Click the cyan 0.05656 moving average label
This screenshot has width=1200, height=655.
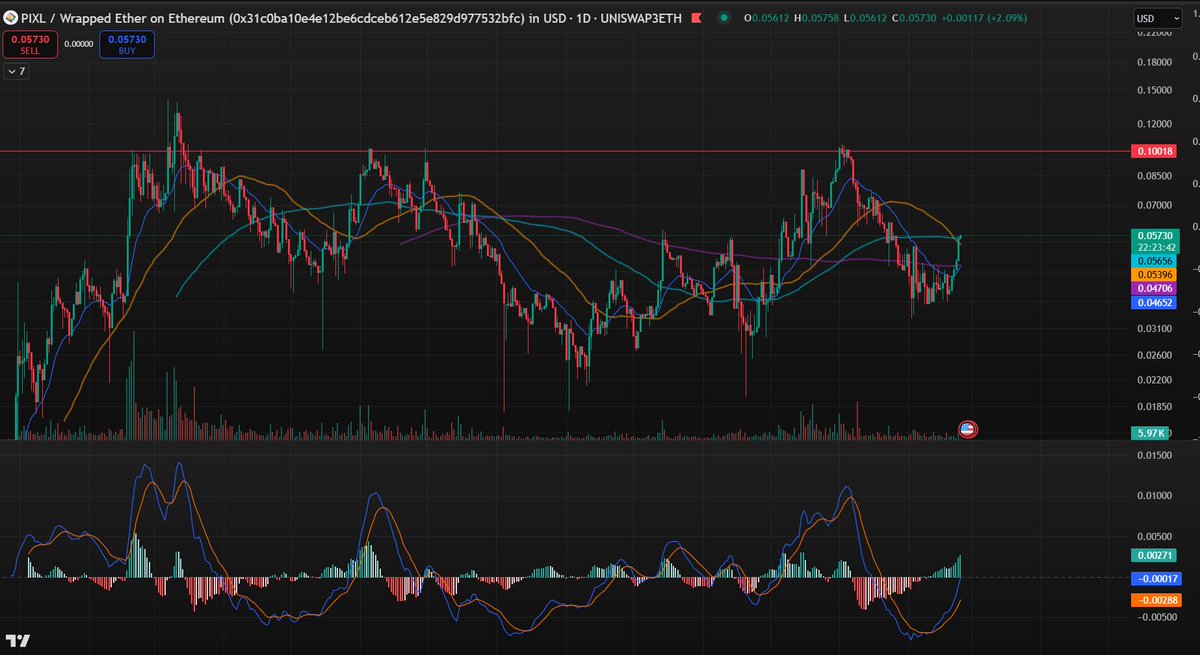coord(1153,260)
